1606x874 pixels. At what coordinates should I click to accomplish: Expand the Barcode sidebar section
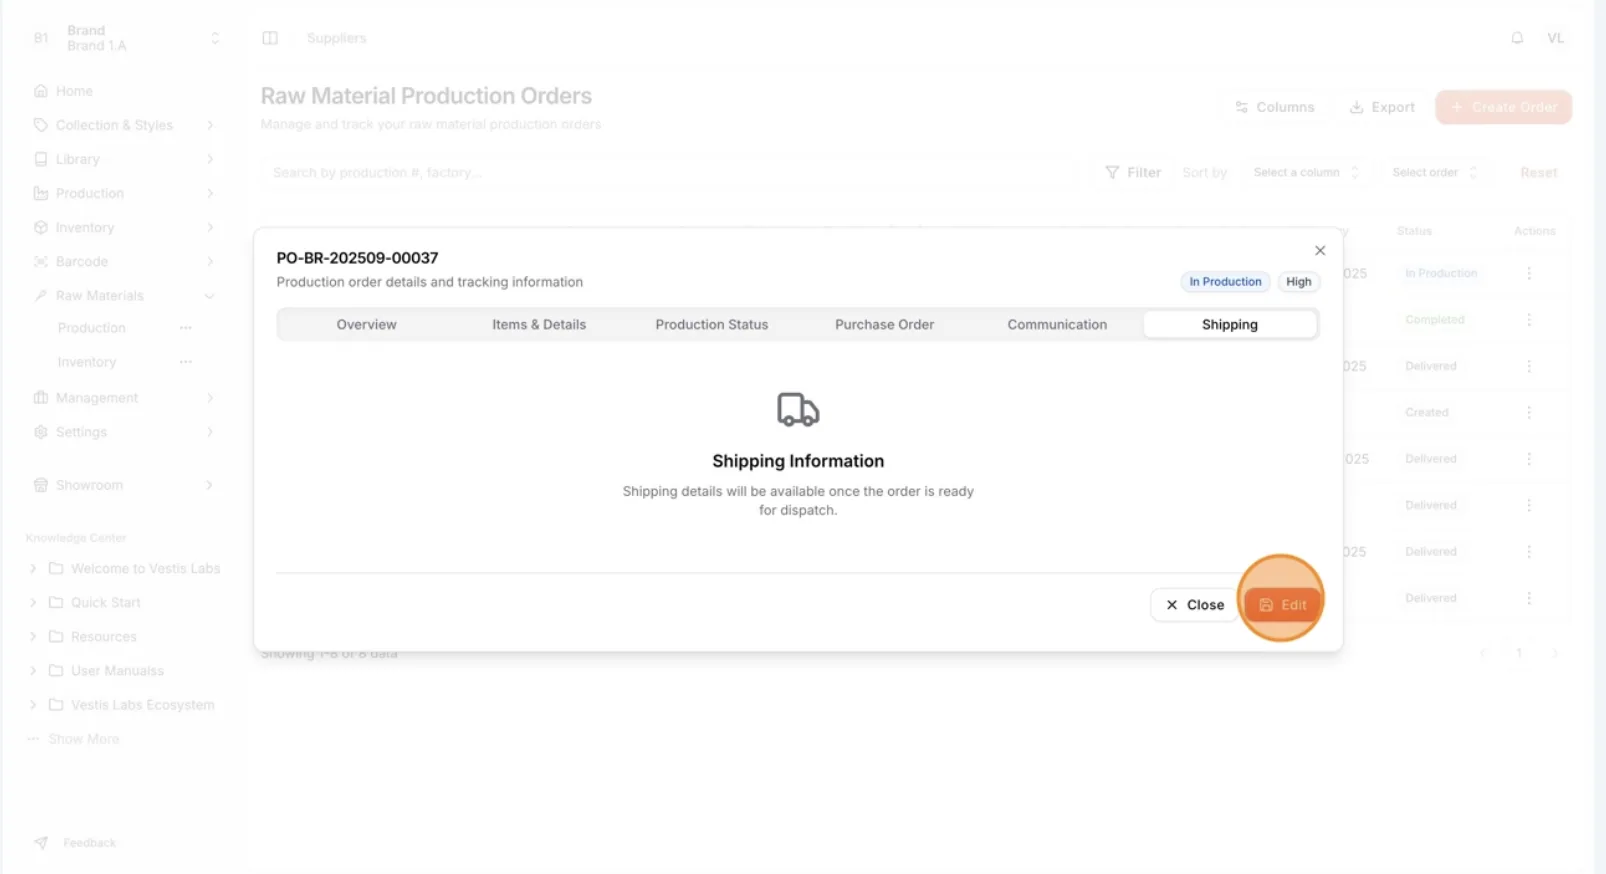click(x=125, y=261)
